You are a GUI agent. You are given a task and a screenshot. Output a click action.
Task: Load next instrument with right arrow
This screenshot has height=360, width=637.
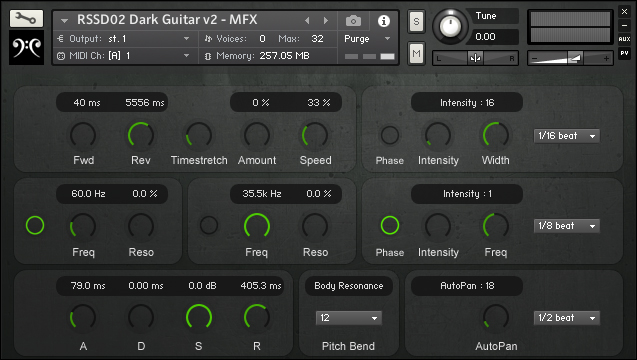point(325,20)
